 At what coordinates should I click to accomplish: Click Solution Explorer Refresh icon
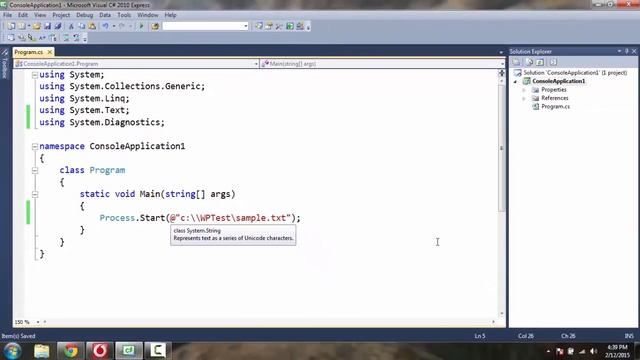click(540, 62)
